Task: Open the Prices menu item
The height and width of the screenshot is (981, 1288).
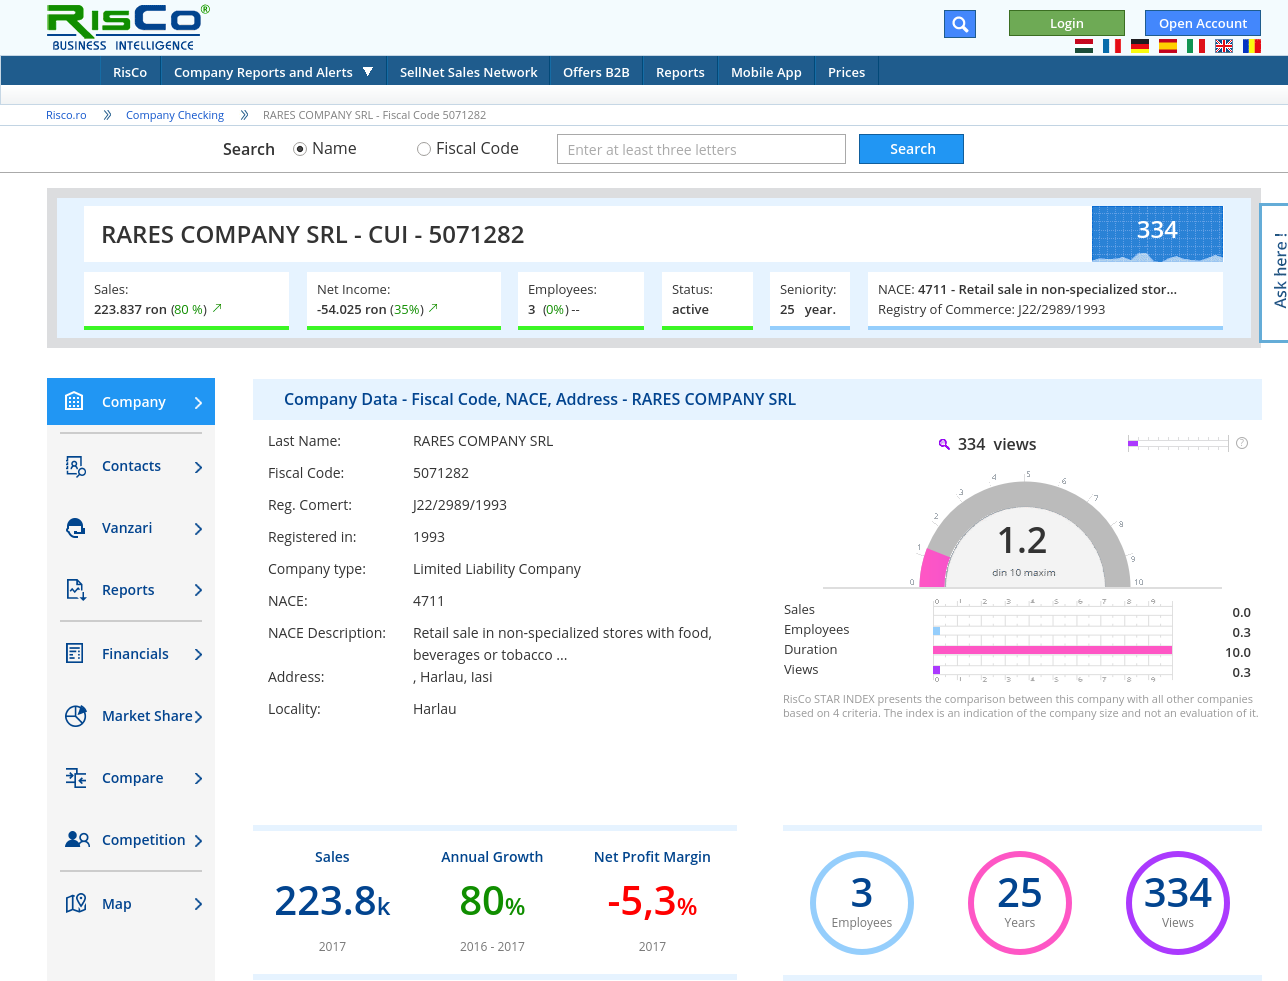Action: tap(846, 72)
